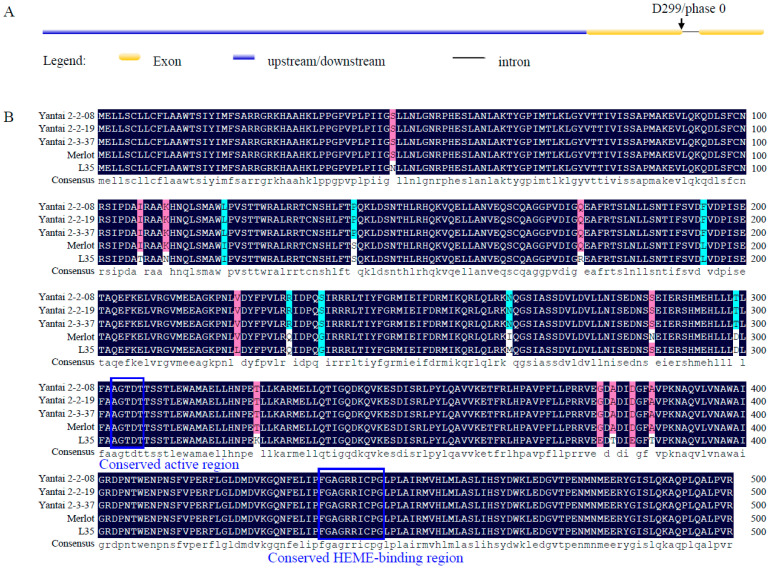Click the long blue upstream bar in the gene diagram

[315, 33]
